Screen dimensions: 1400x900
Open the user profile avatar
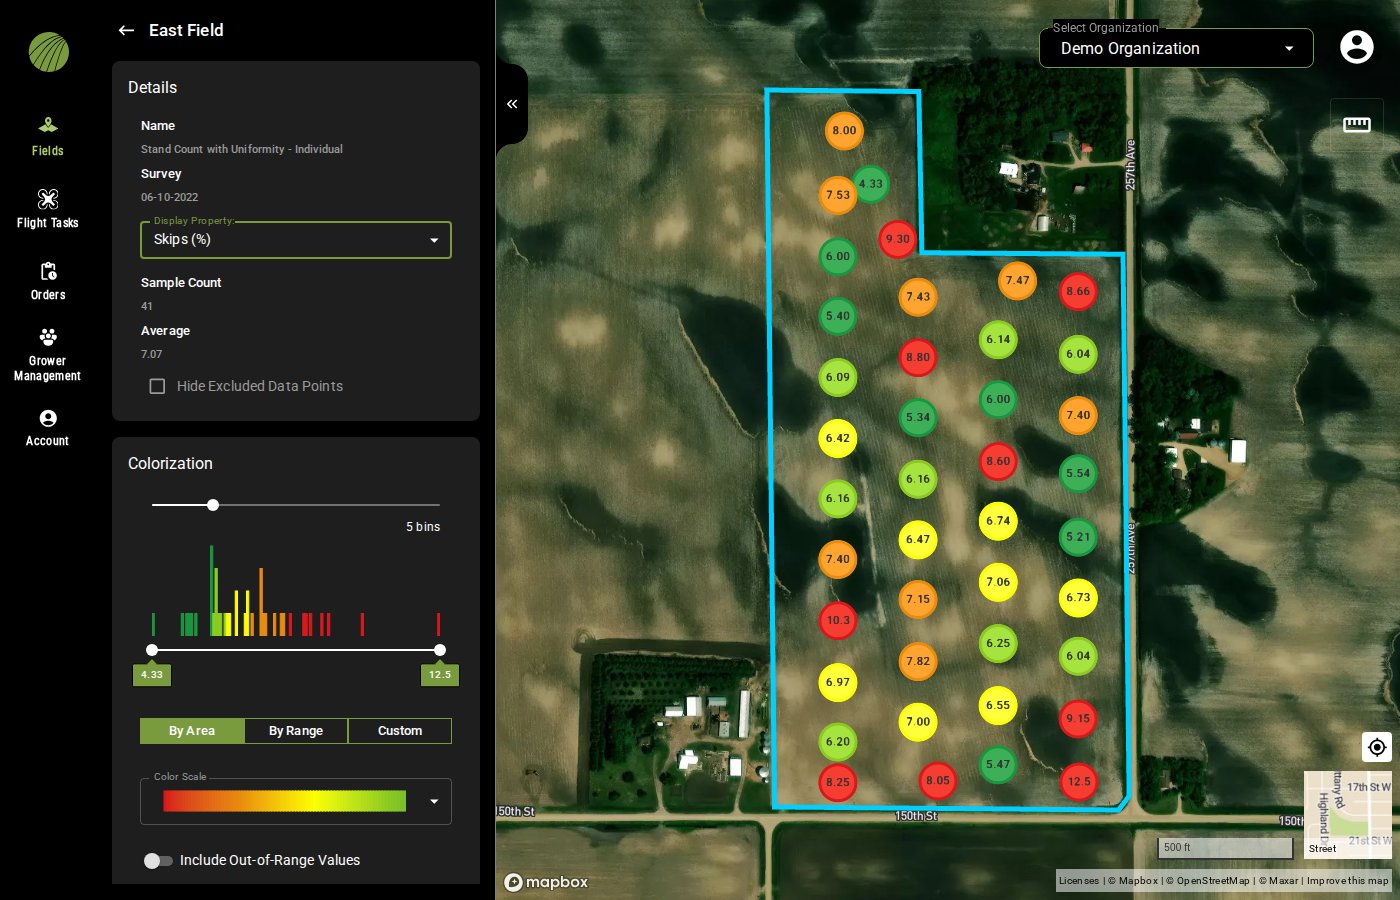(x=1356, y=47)
